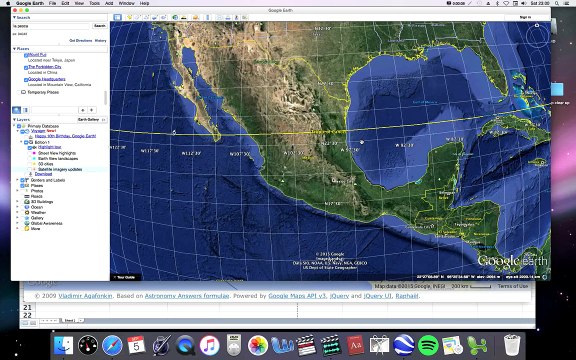
Task: Select the search-places magnifier under Places panel
Action: tap(17, 110)
